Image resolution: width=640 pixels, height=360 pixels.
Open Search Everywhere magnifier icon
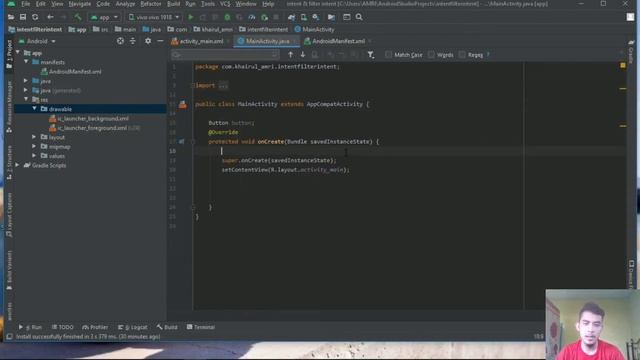(x=359, y=17)
